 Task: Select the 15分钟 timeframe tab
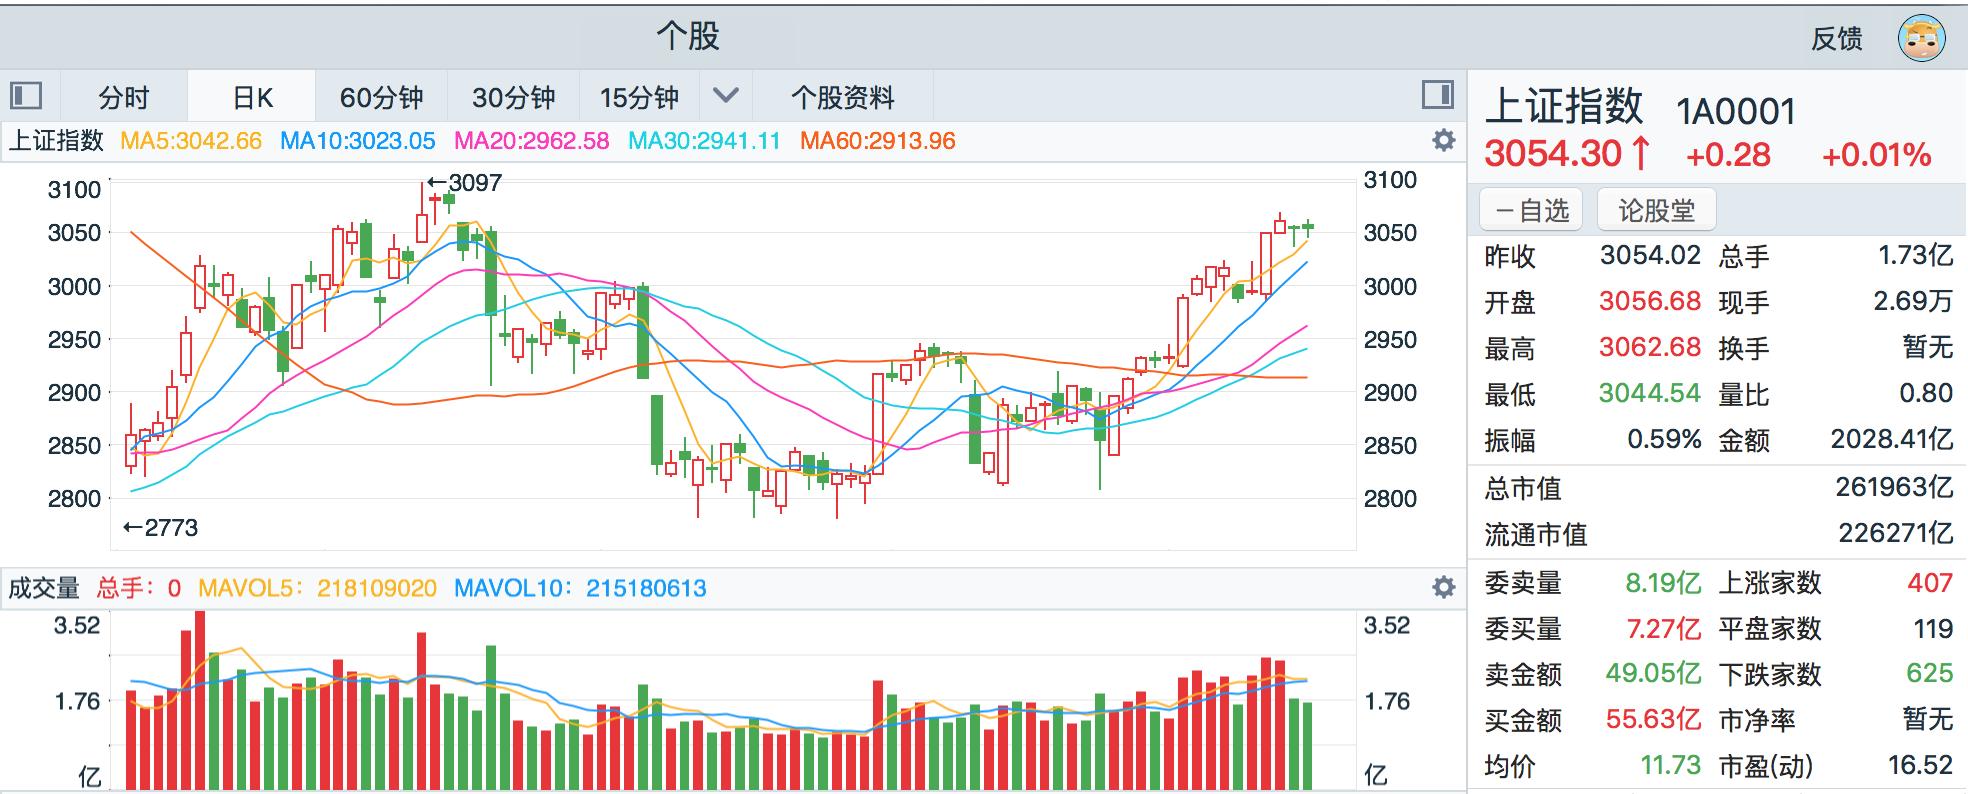coord(640,96)
